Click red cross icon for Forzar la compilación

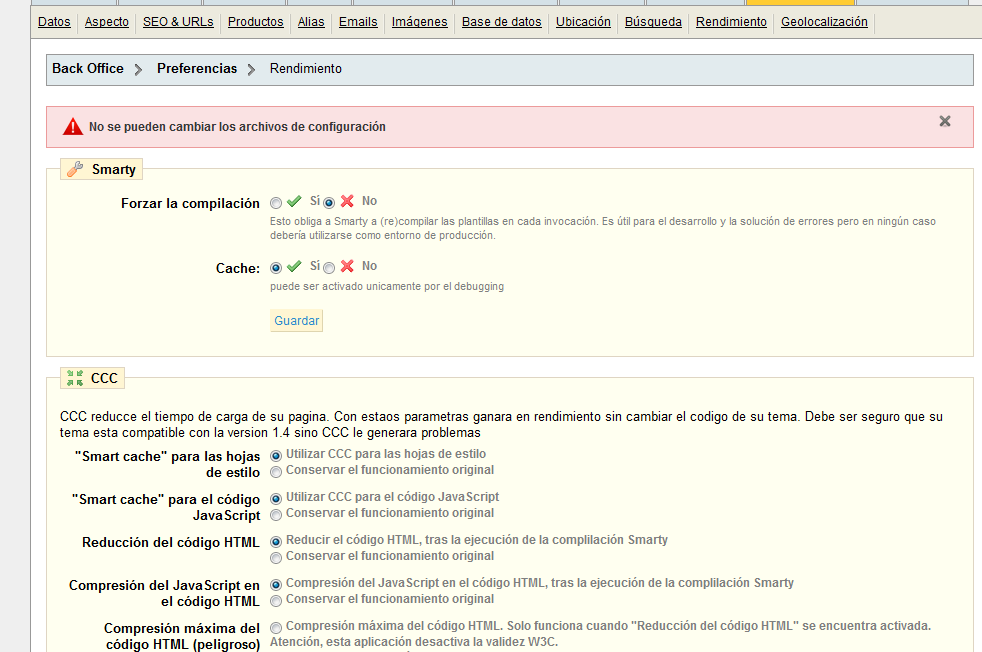pyautogui.click(x=347, y=201)
